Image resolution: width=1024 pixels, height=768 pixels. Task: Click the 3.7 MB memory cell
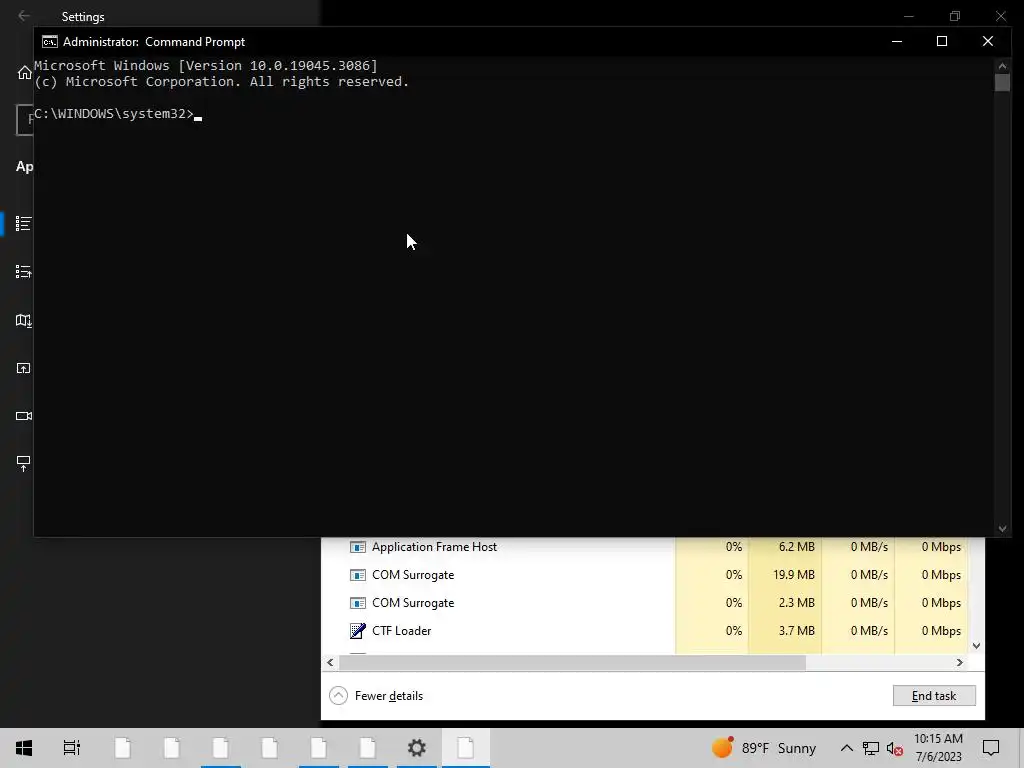pos(785,631)
